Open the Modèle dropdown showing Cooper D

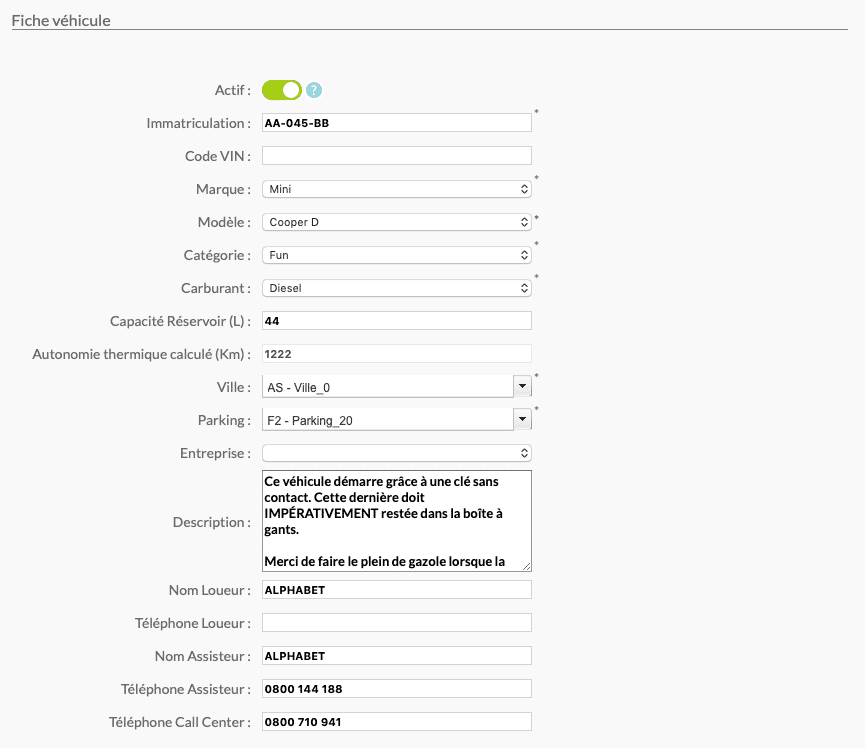coord(397,222)
